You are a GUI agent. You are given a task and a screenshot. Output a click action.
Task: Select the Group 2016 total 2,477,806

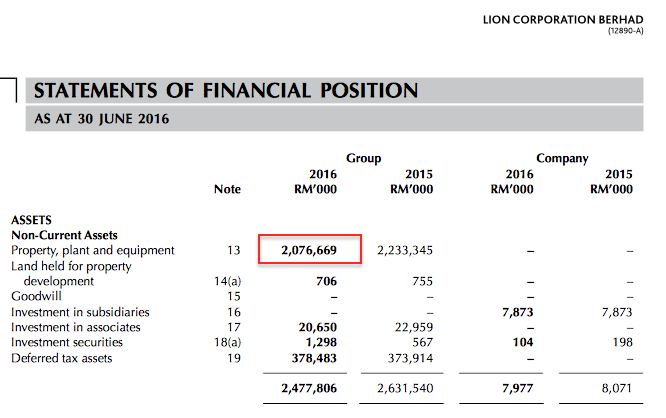click(309, 388)
